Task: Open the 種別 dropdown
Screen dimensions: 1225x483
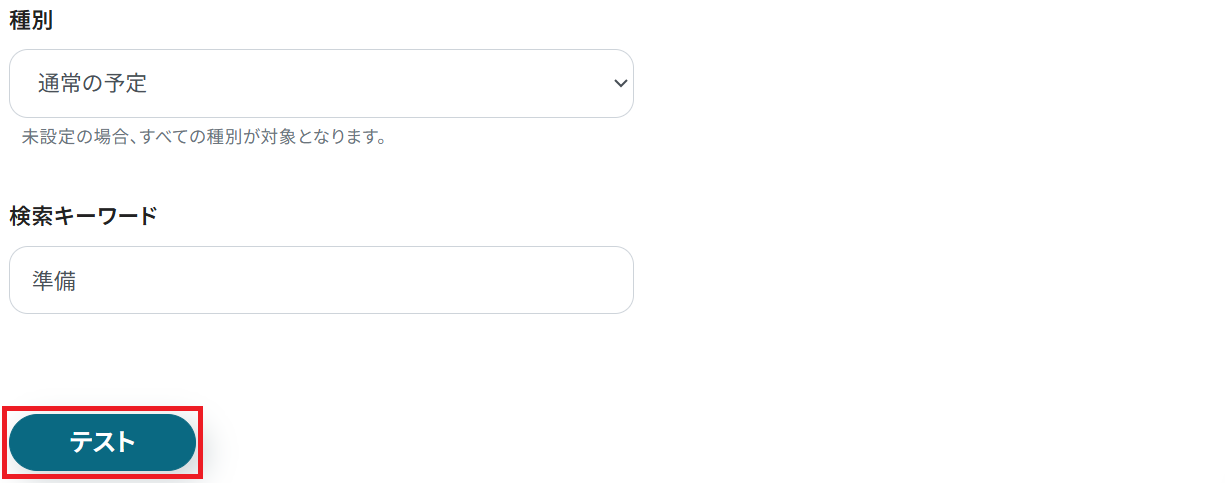Action: [x=320, y=84]
